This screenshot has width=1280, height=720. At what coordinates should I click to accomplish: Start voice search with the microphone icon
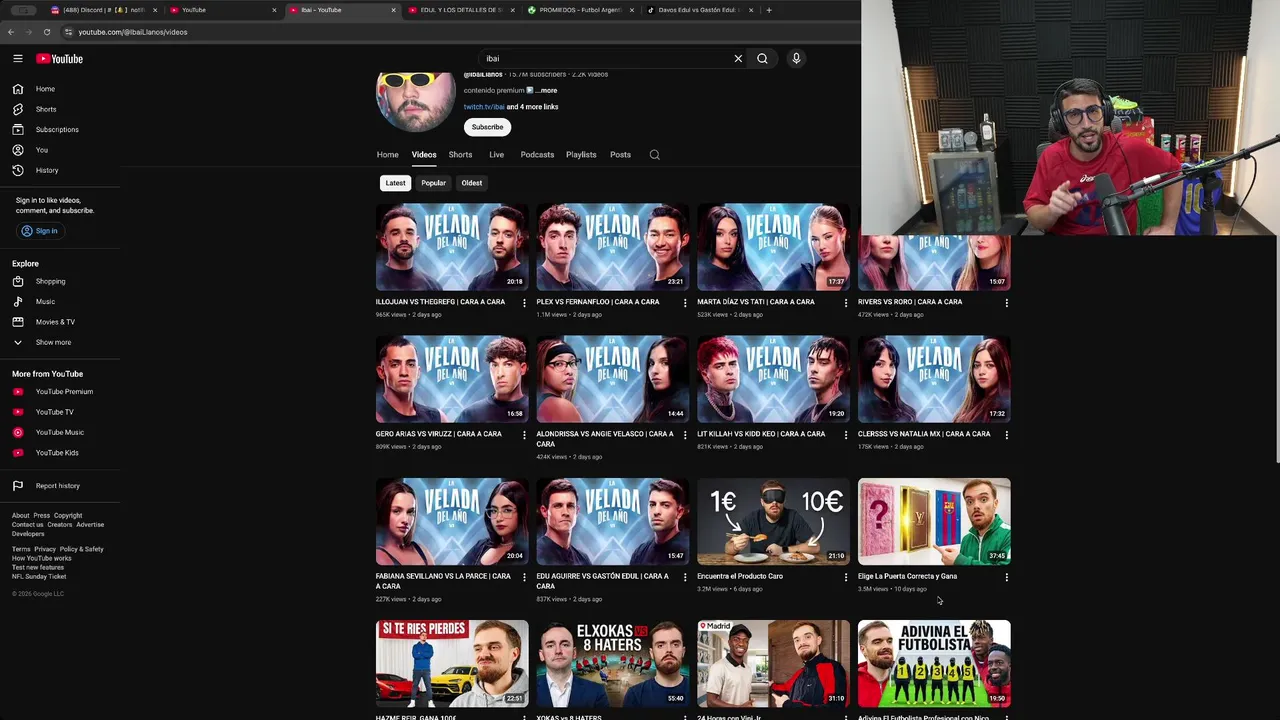click(796, 58)
